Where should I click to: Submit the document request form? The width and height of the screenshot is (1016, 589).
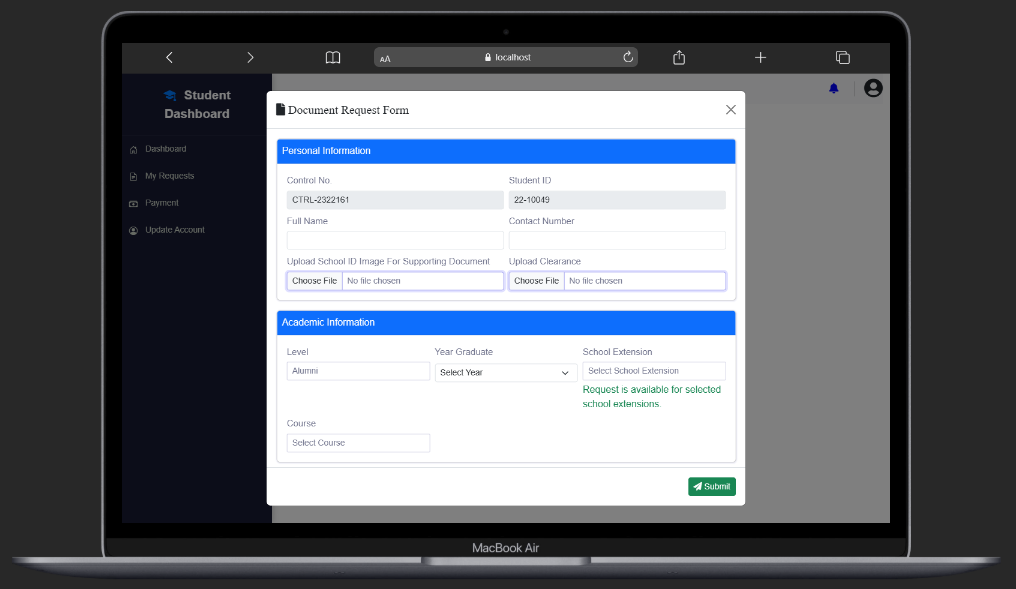tap(711, 487)
